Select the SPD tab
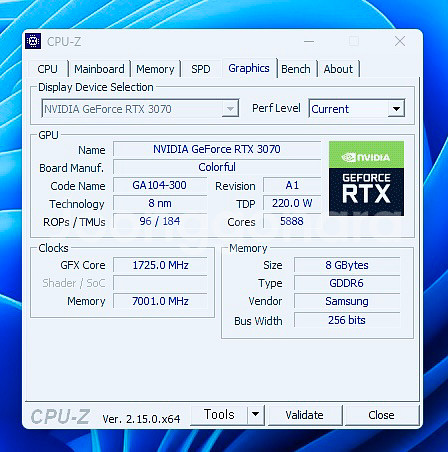The height and width of the screenshot is (452, 448). pos(201,69)
